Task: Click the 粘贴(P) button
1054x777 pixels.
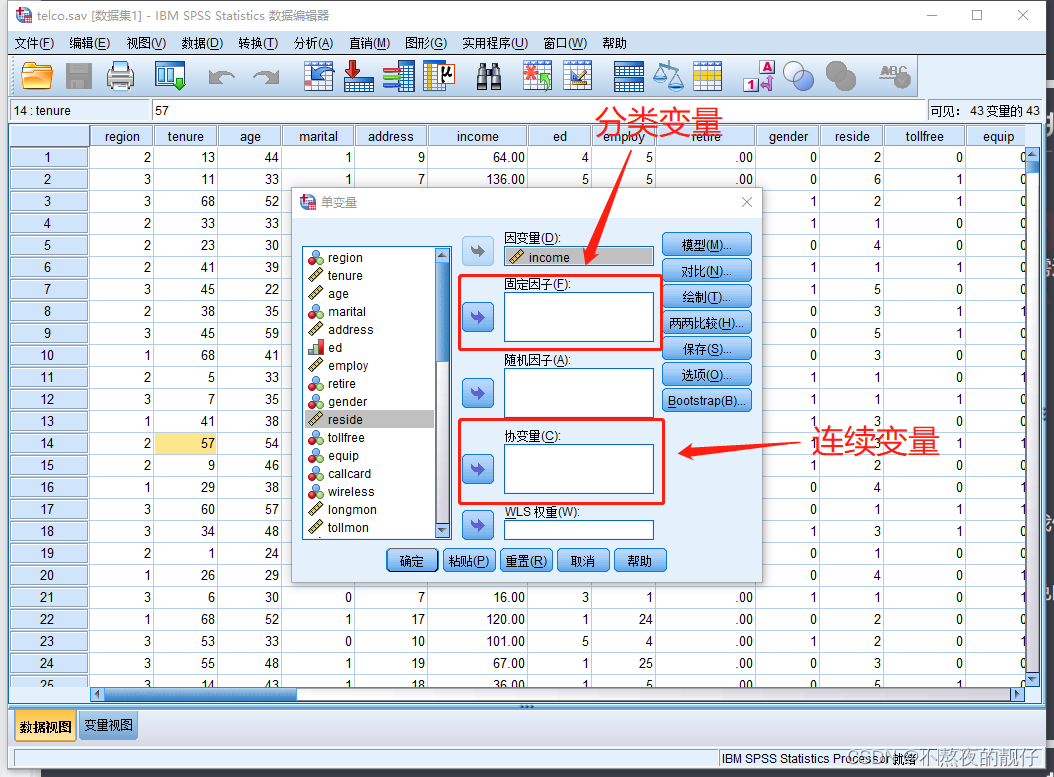Action: pos(469,561)
